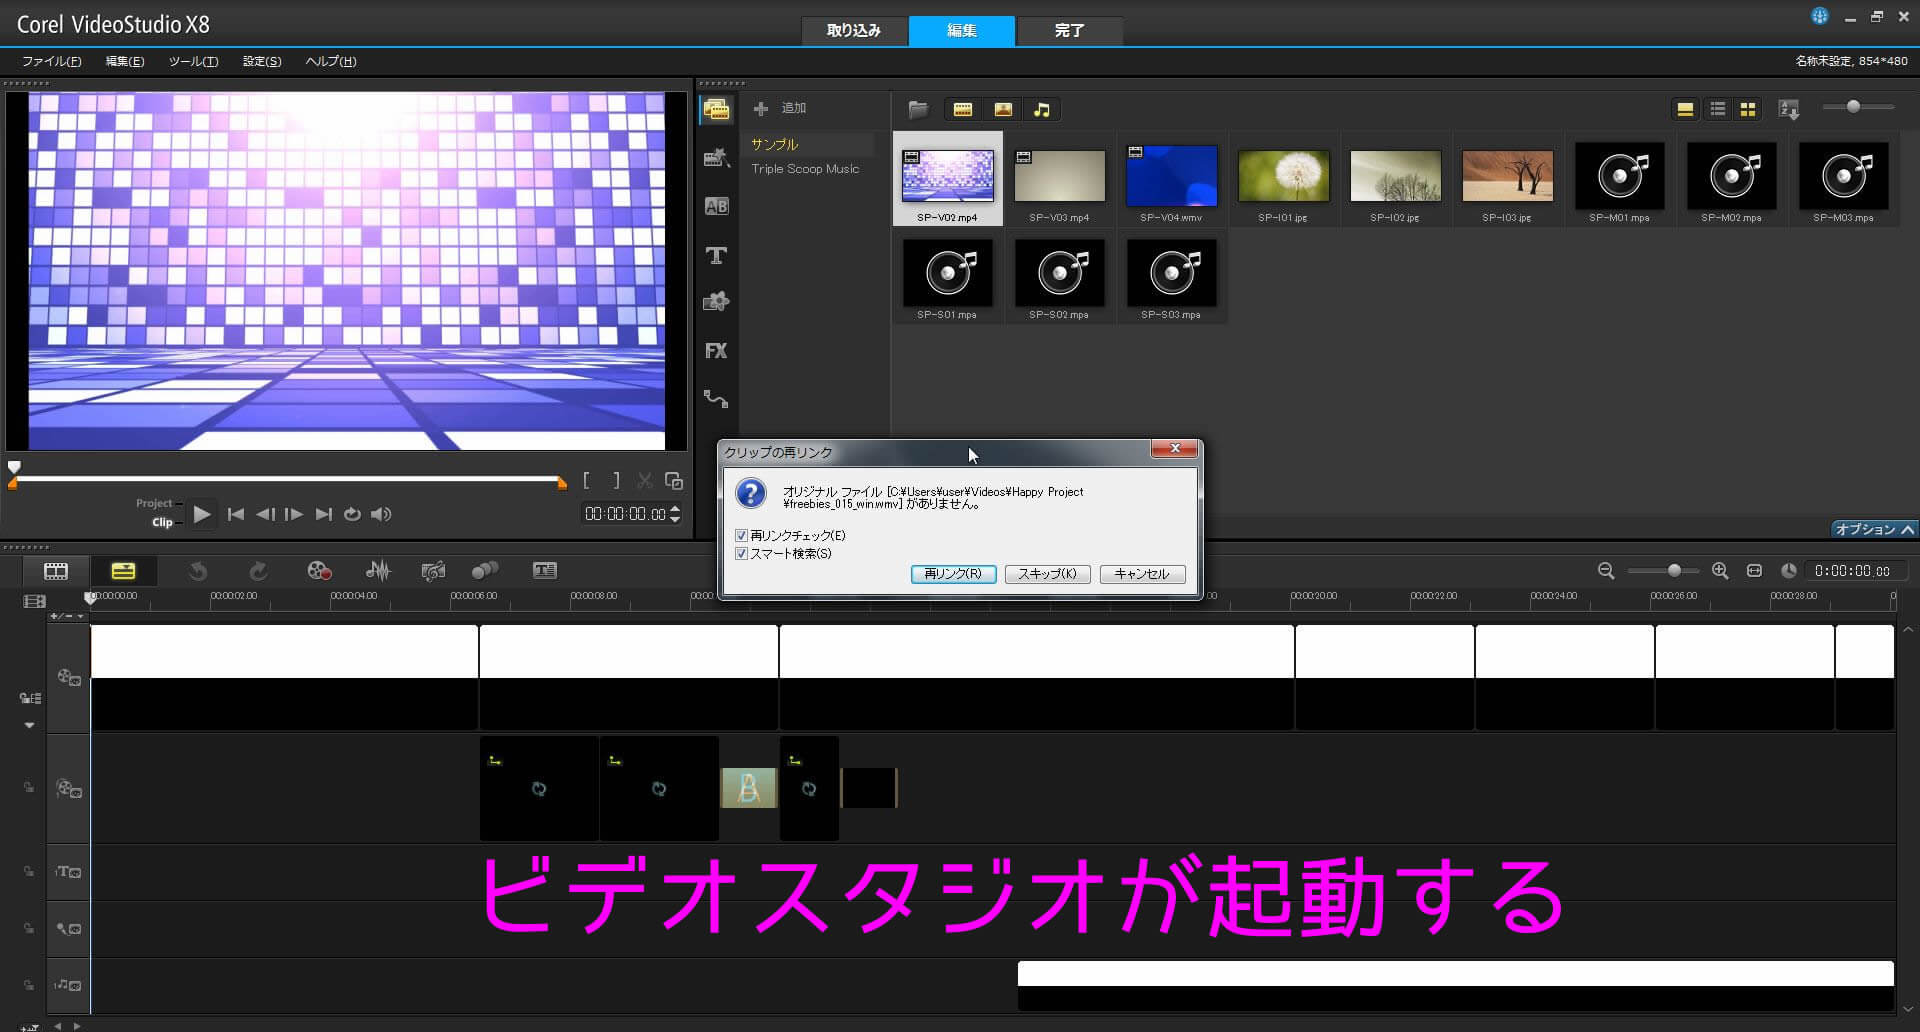Switch to the 取り込み tab
Image resolution: width=1920 pixels, height=1032 pixels.
tap(854, 31)
